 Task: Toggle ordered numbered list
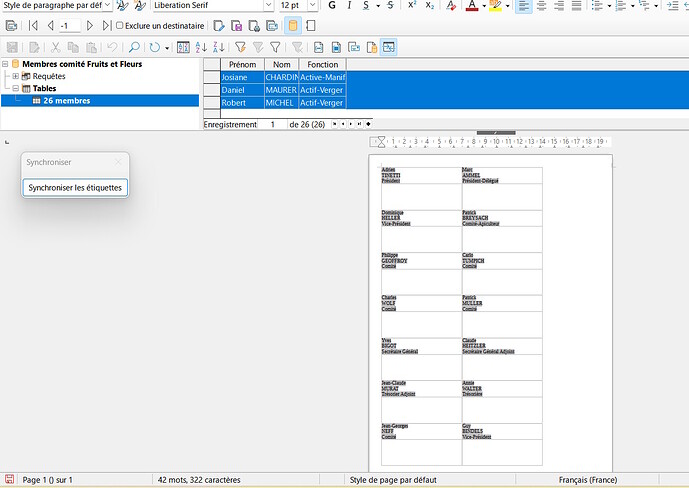point(620,5)
